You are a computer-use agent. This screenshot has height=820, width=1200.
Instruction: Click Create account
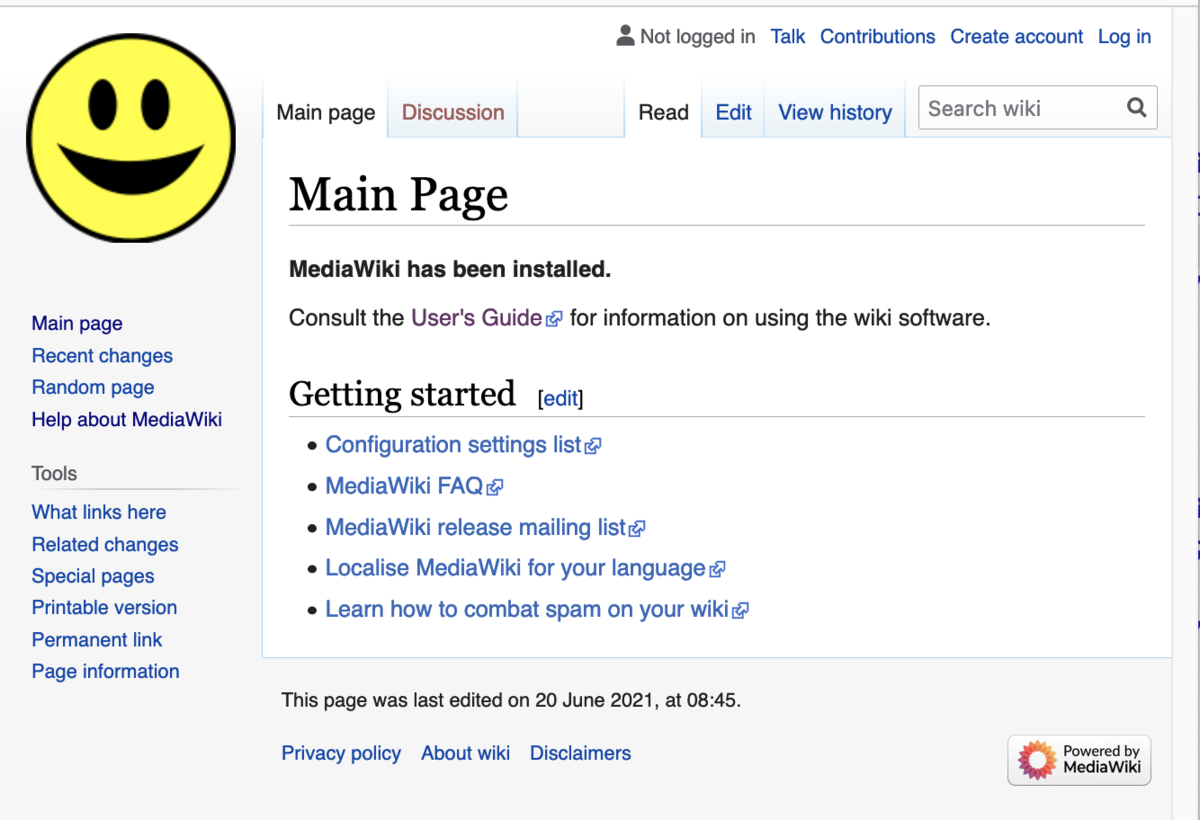coord(1016,36)
